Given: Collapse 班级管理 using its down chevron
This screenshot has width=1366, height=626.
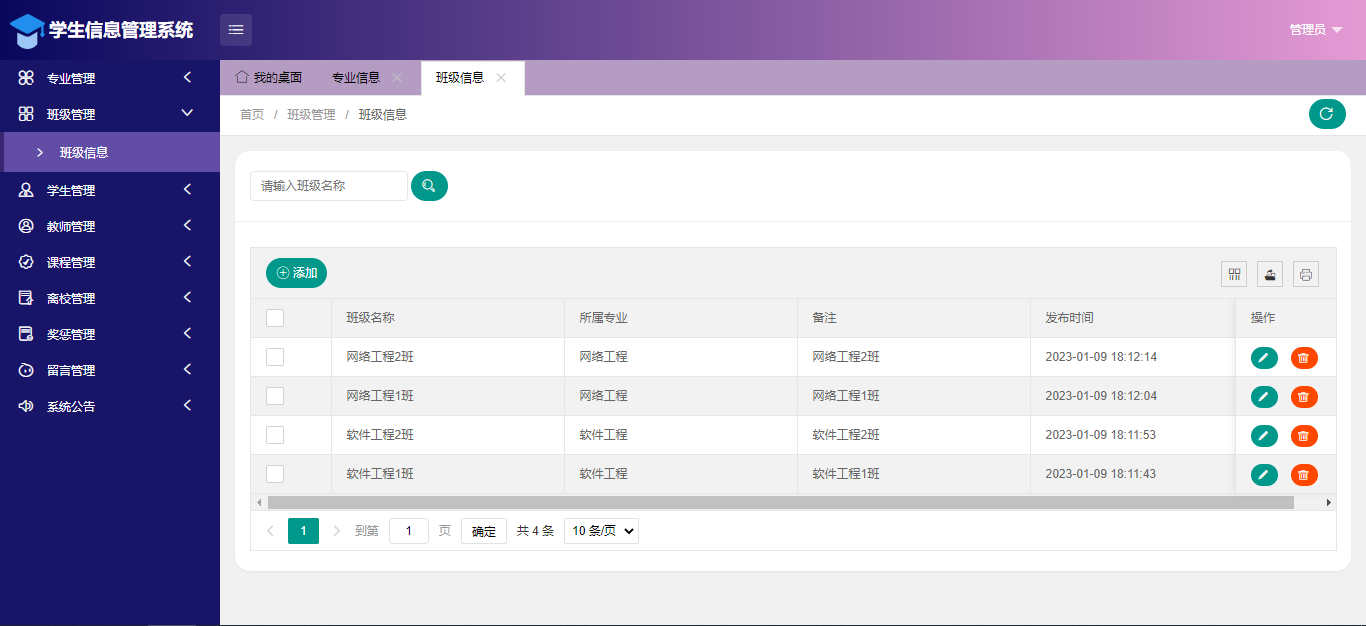Looking at the screenshot, I should [187, 113].
